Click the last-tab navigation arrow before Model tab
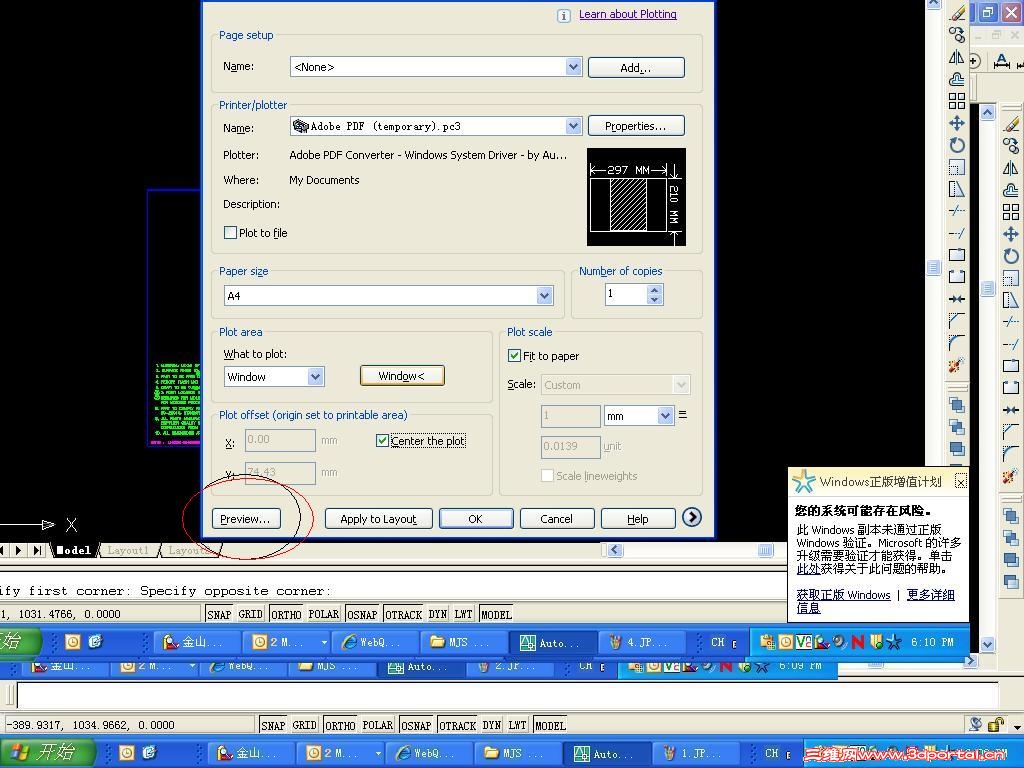This screenshot has width=1024, height=768. (x=37, y=551)
